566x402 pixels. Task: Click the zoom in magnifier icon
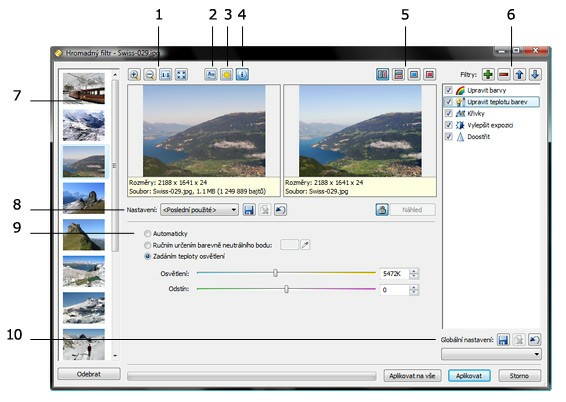(134, 75)
